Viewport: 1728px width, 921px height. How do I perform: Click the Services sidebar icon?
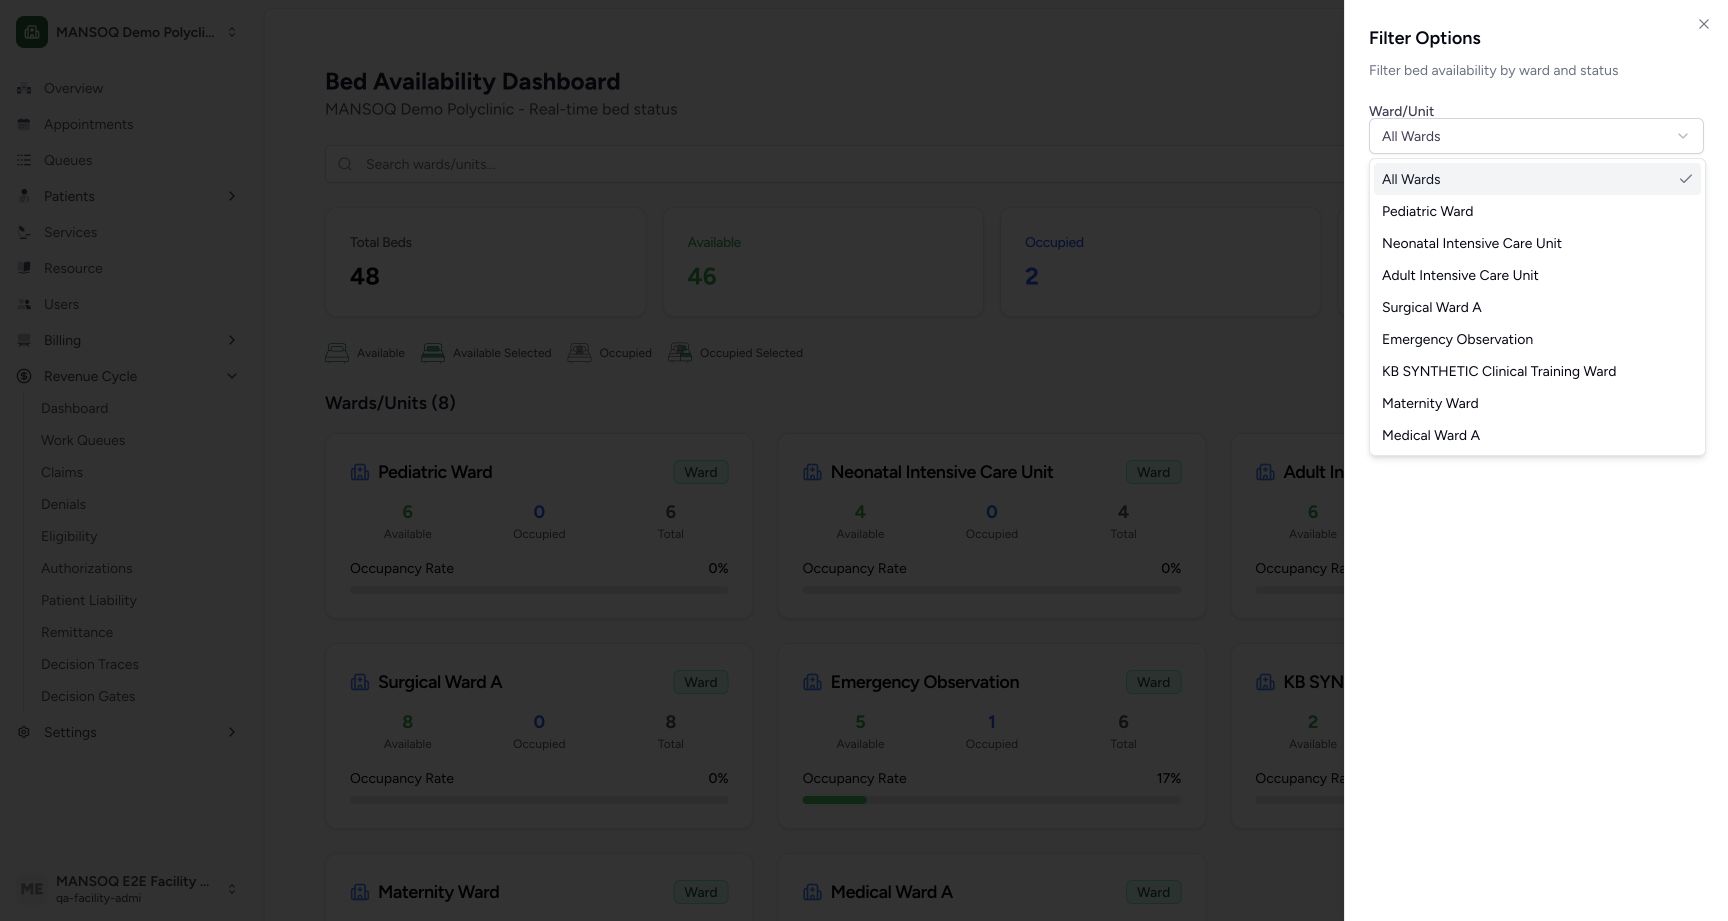(24, 232)
